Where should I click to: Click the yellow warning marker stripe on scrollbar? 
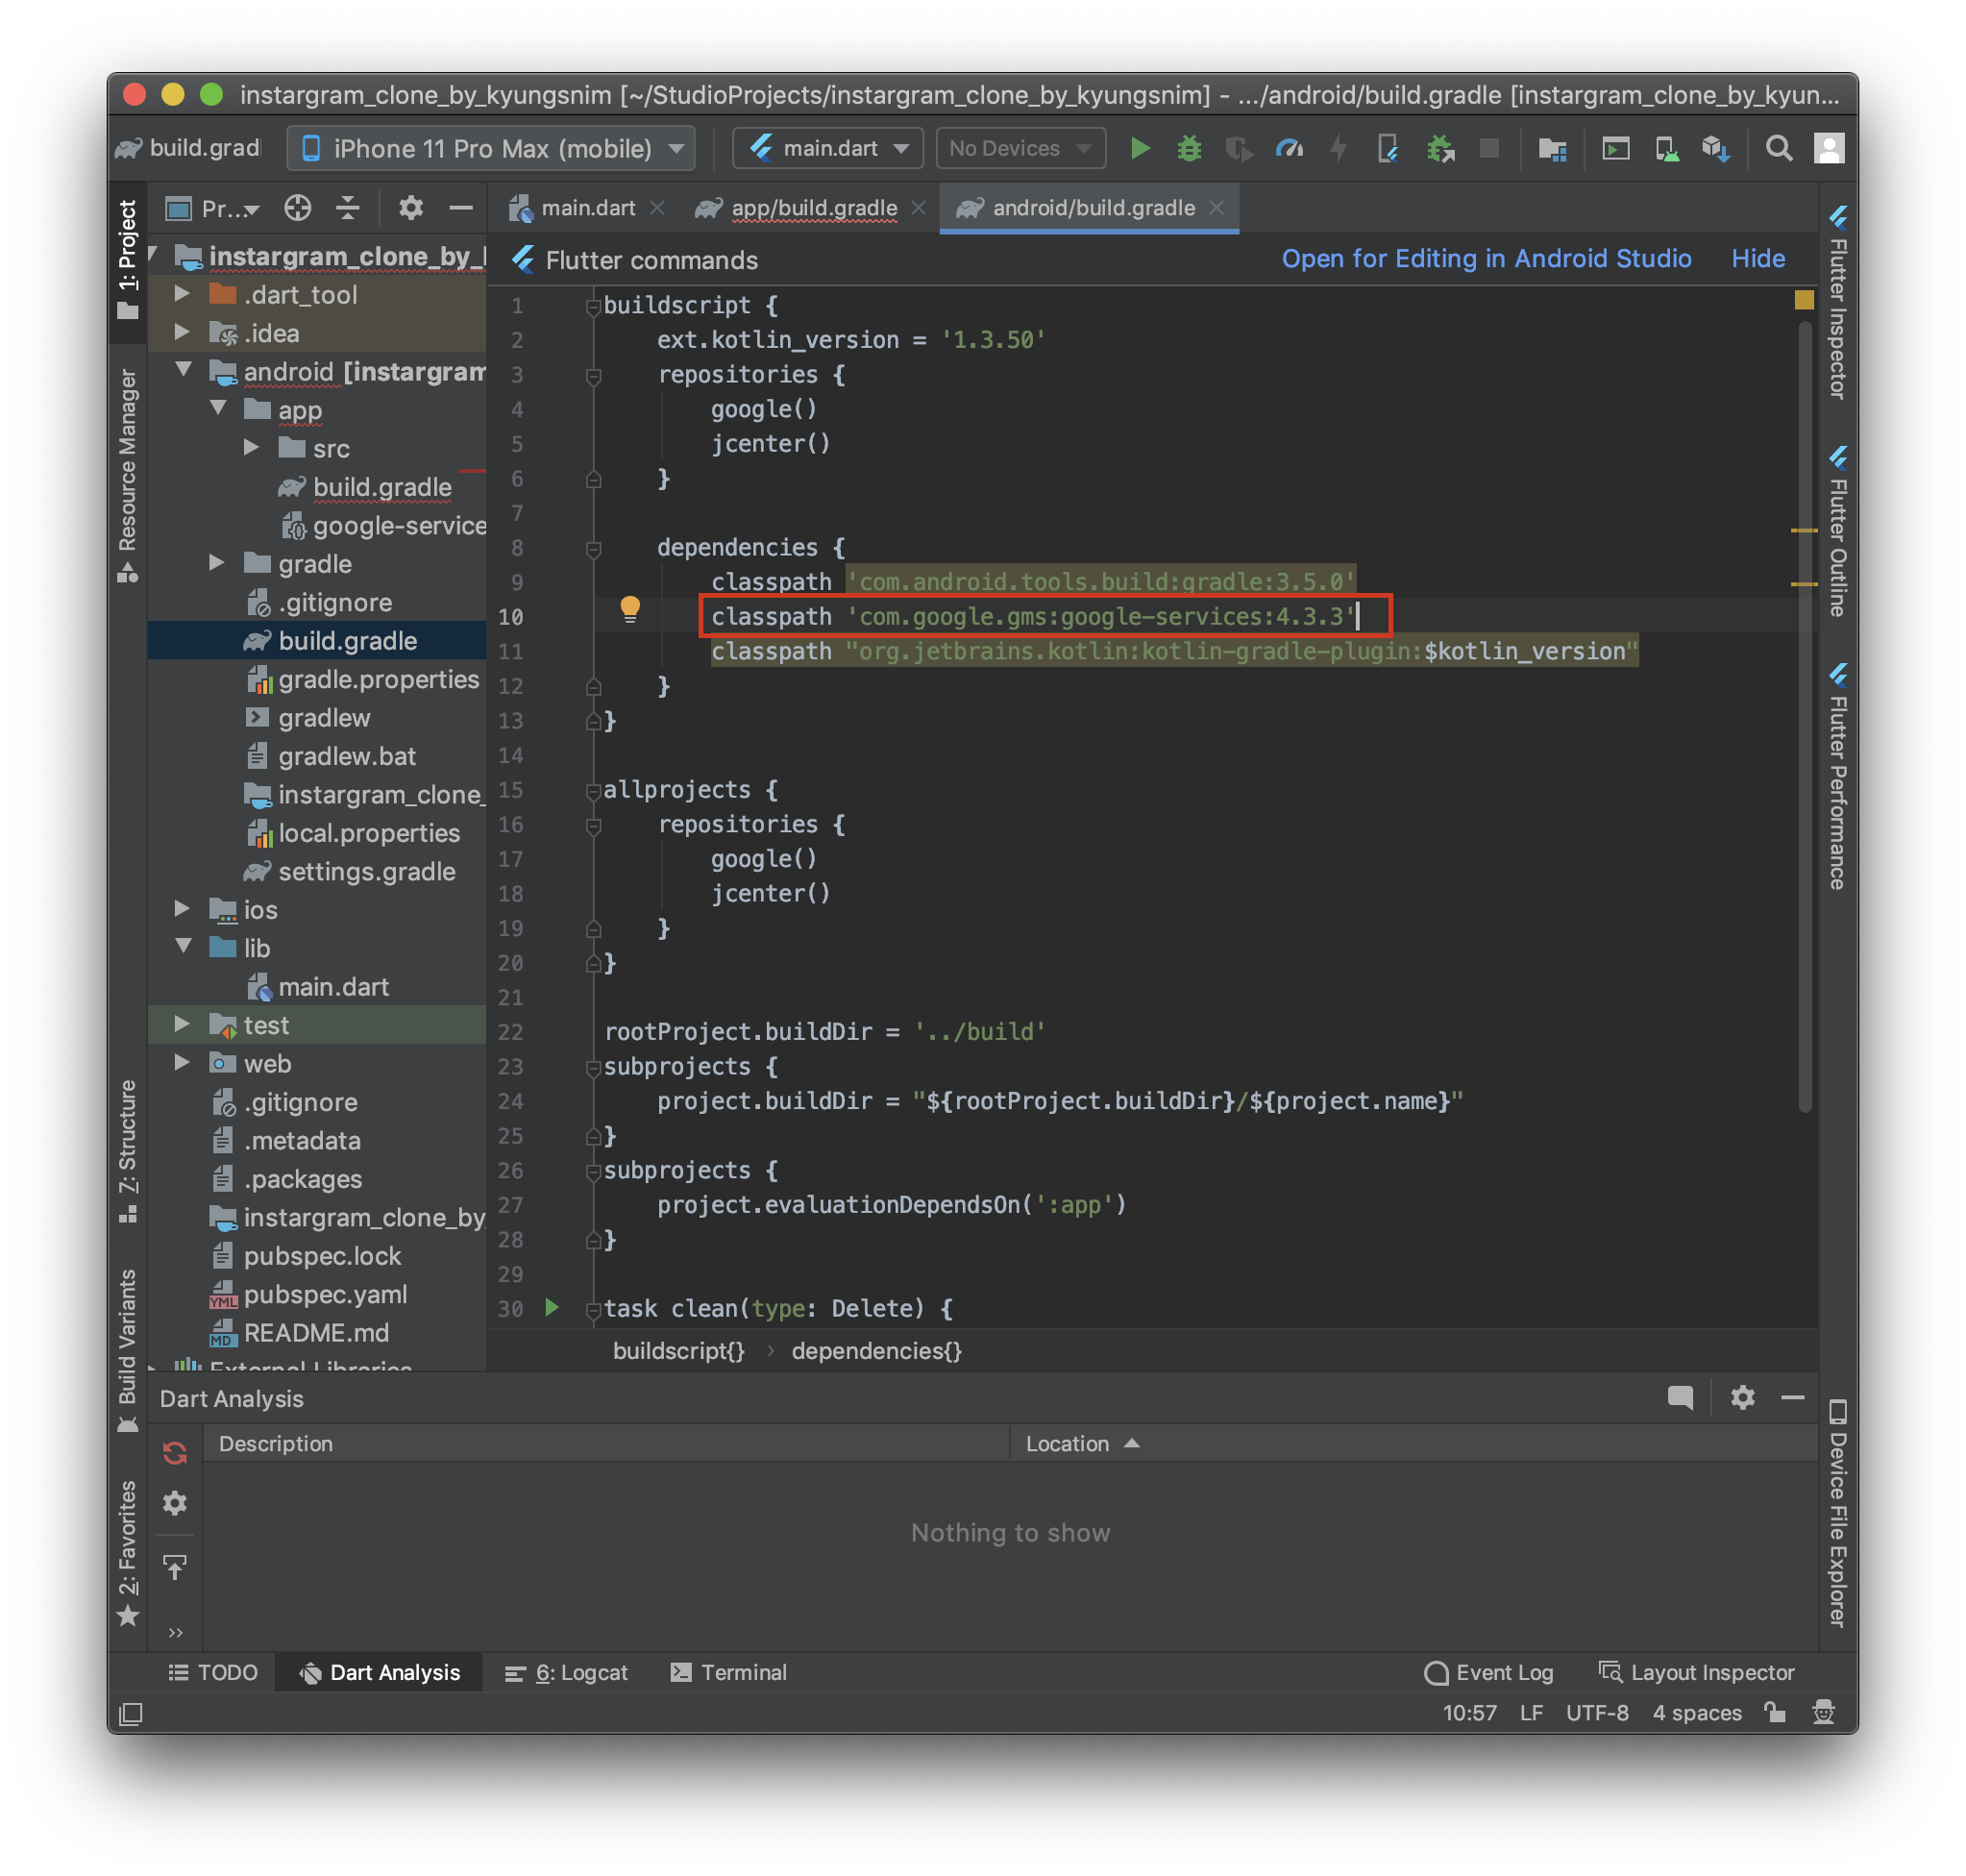(1803, 530)
